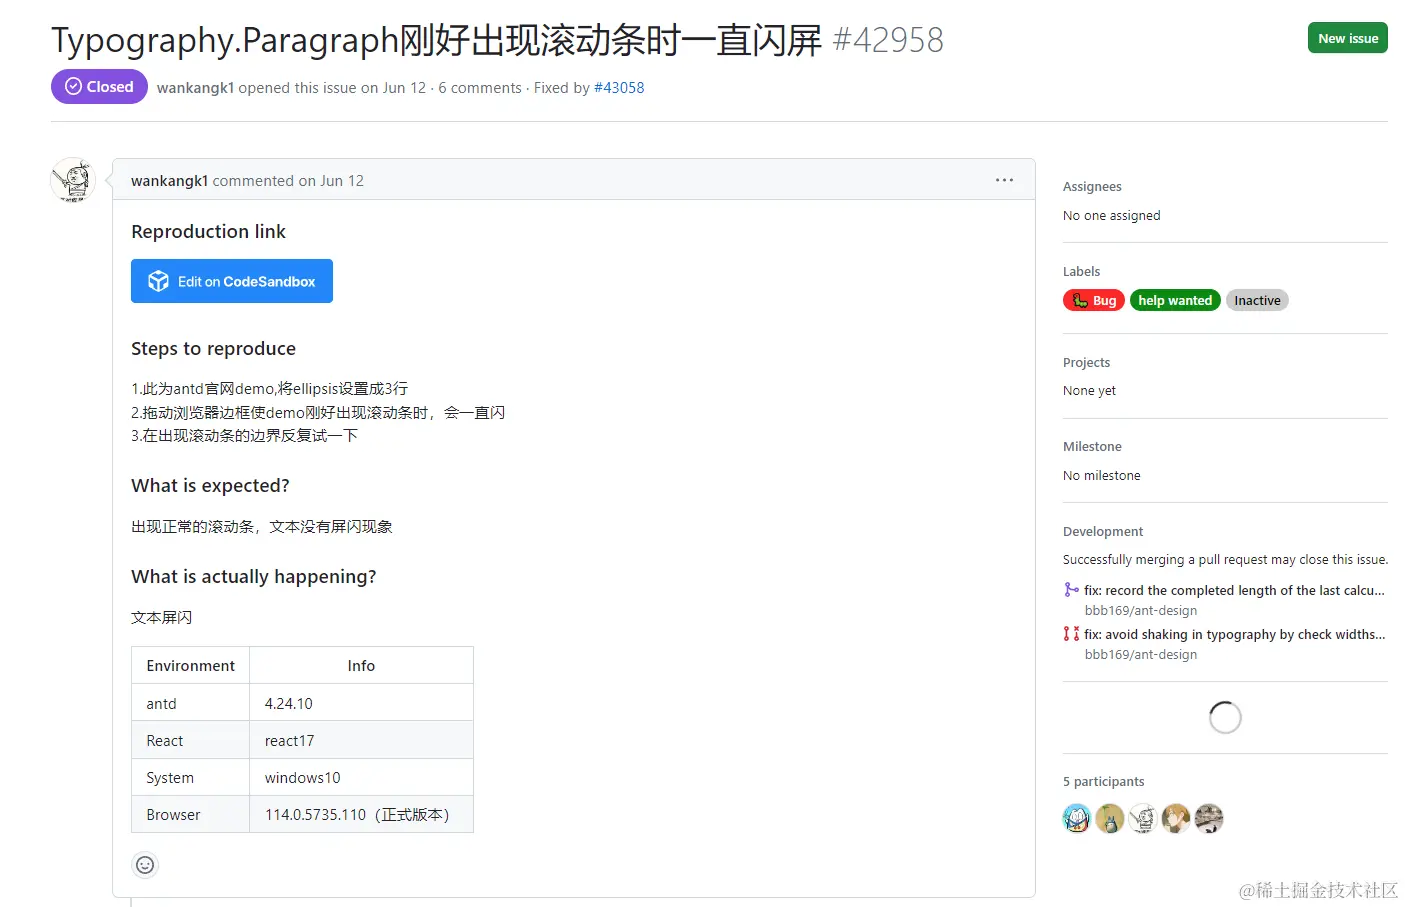Add an emoji reaction to the comment
This screenshot has width=1405, height=907.
pyautogui.click(x=145, y=865)
